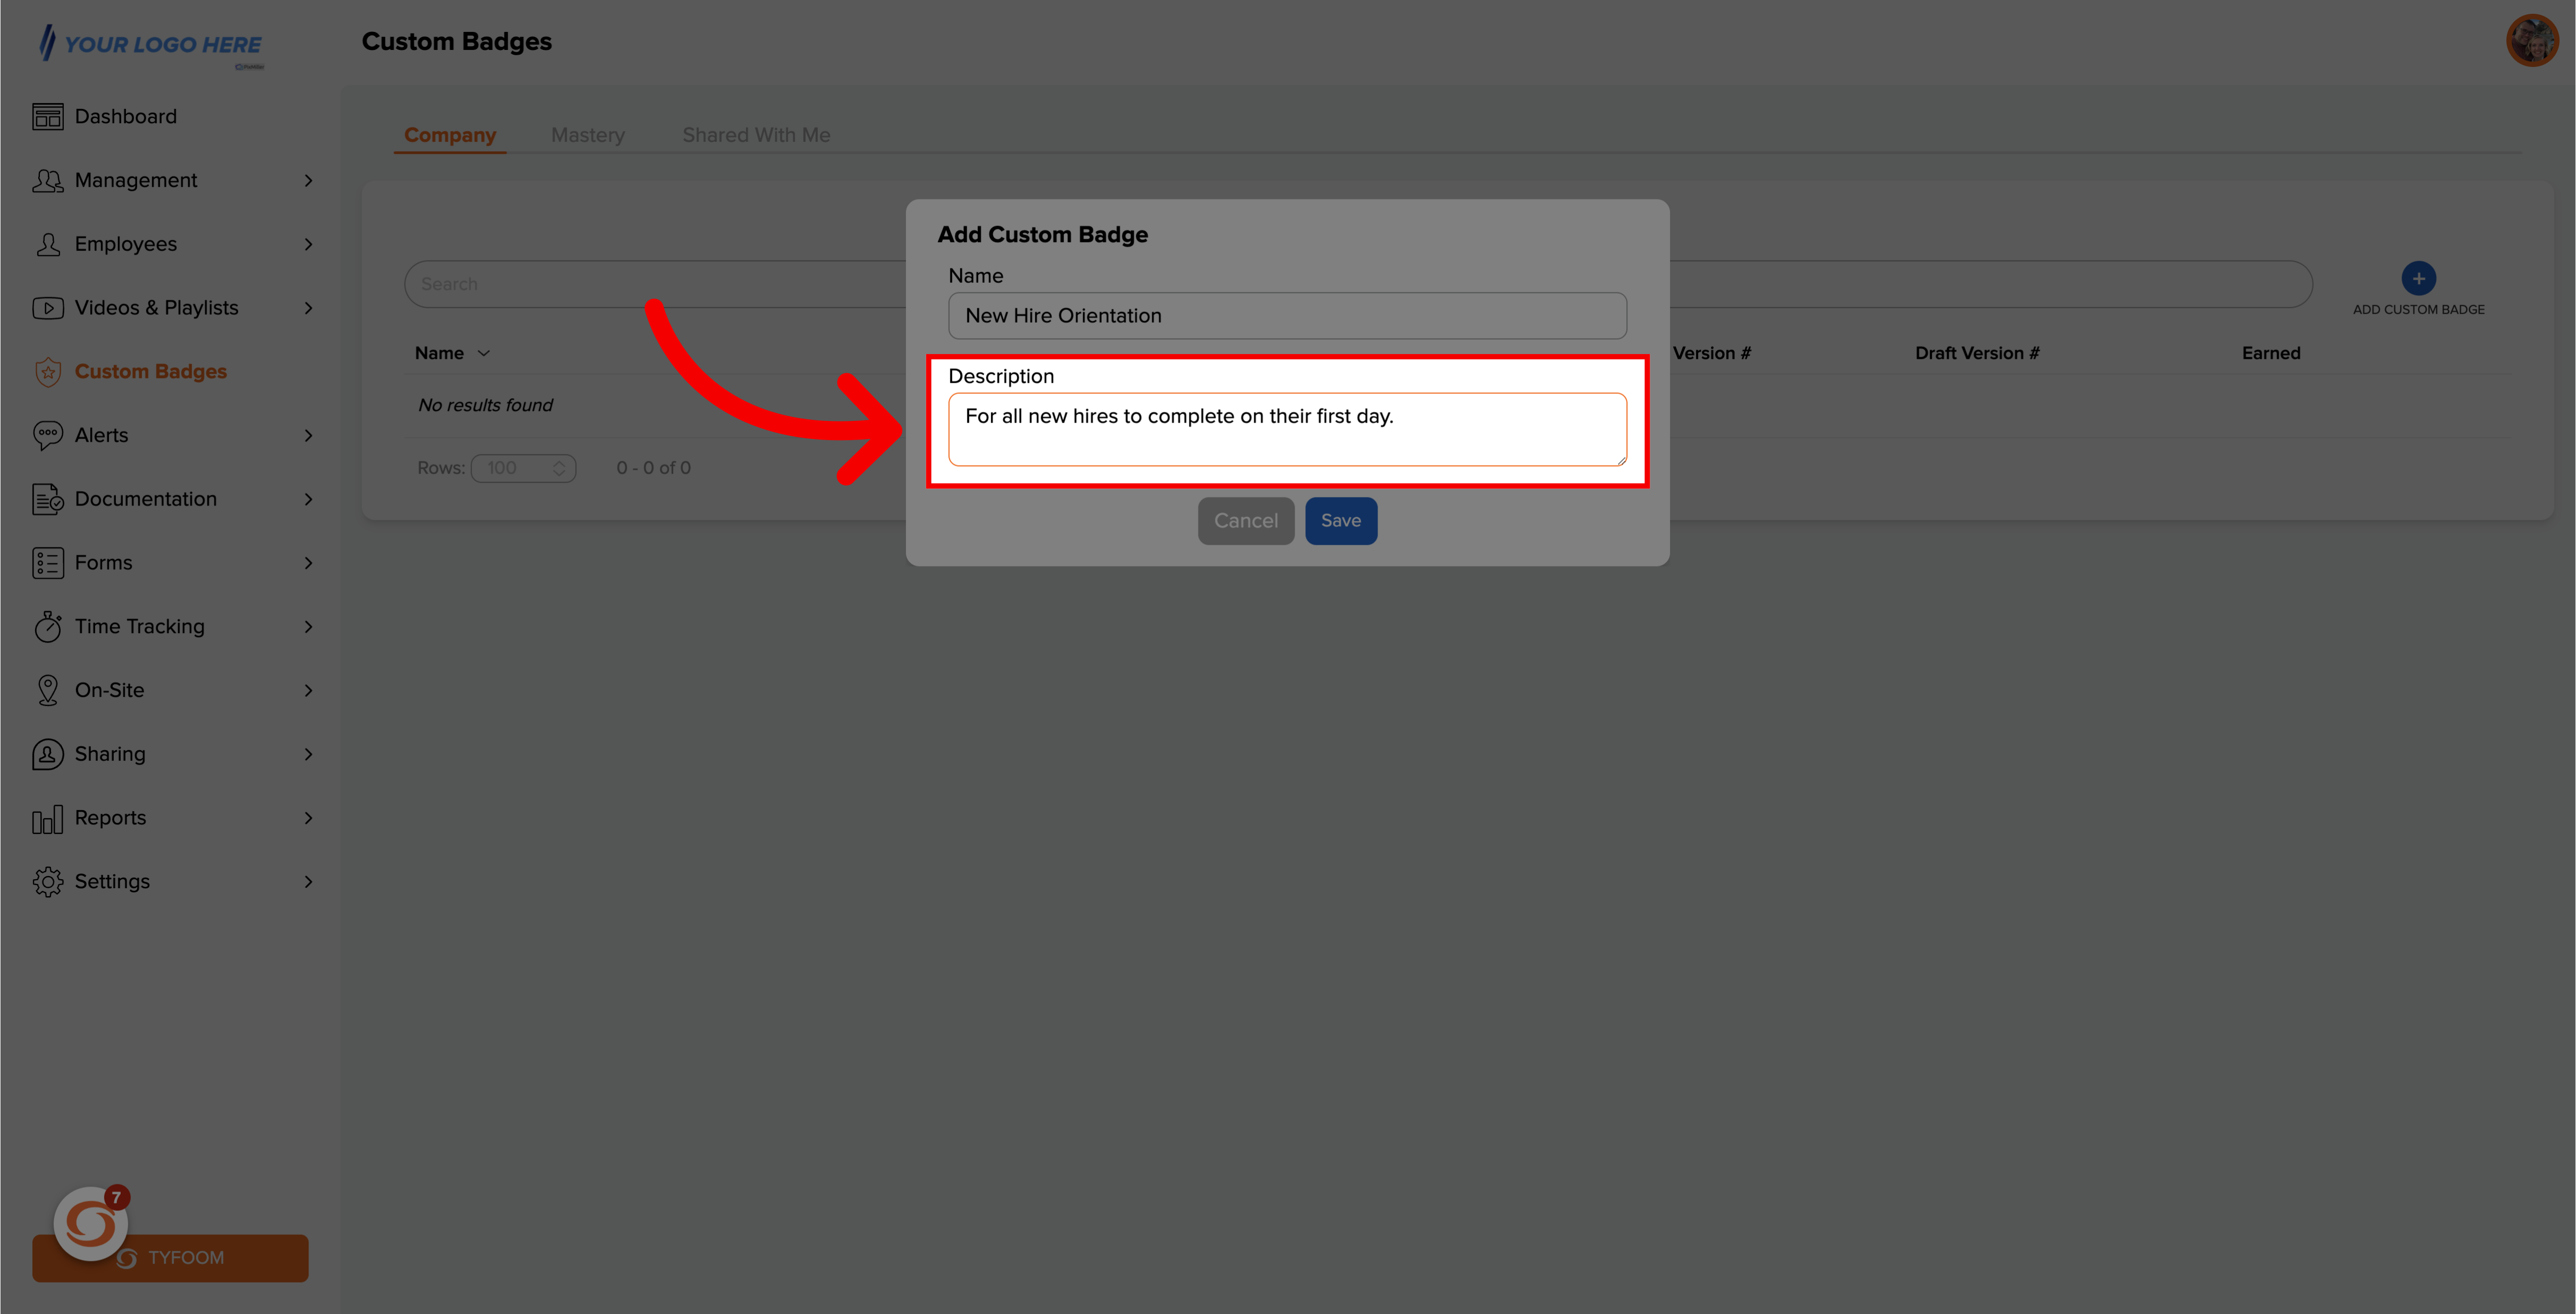This screenshot has height=1314, width=2576.
Task: Click the Description text area
Action: pyautogui.click(x=1287, y=429)
